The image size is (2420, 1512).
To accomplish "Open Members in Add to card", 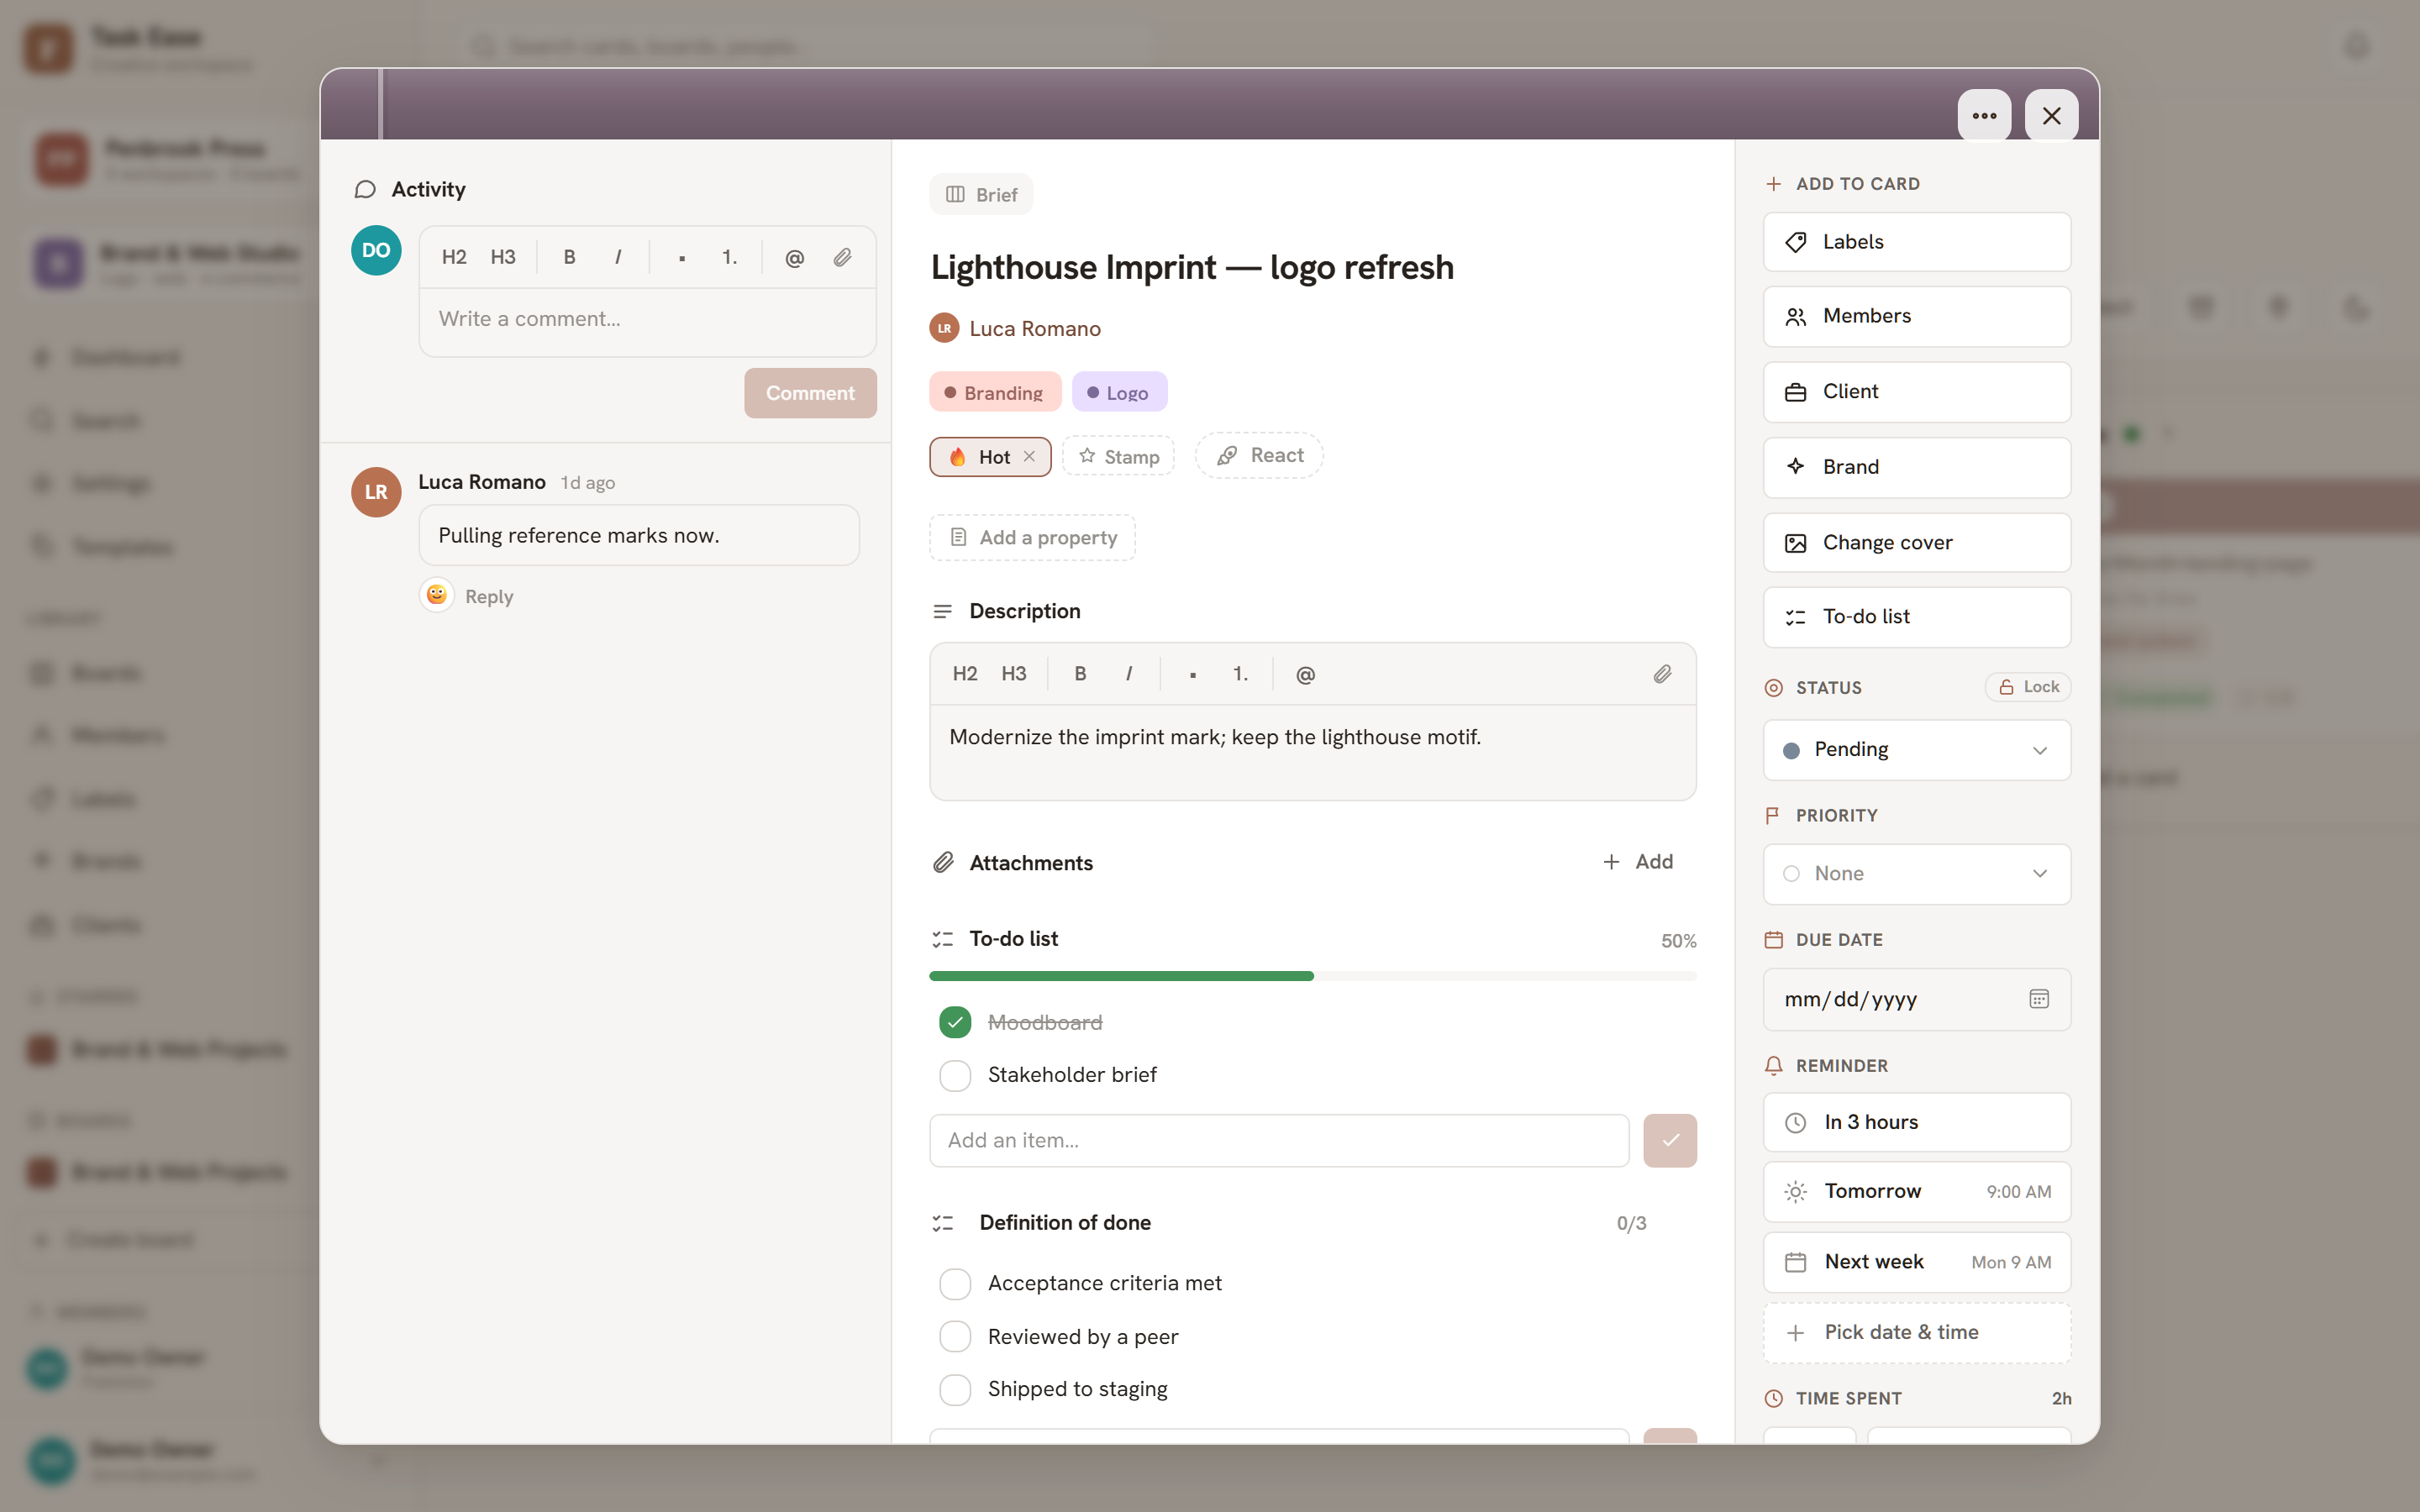I will click(1916, 316).
